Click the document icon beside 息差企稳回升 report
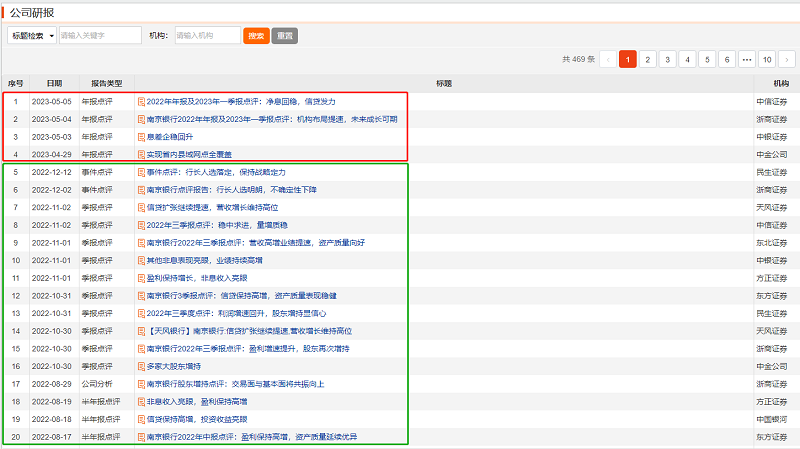Image resolution: width=800 pixels, height=449 pixels. [x=141, y=137]
